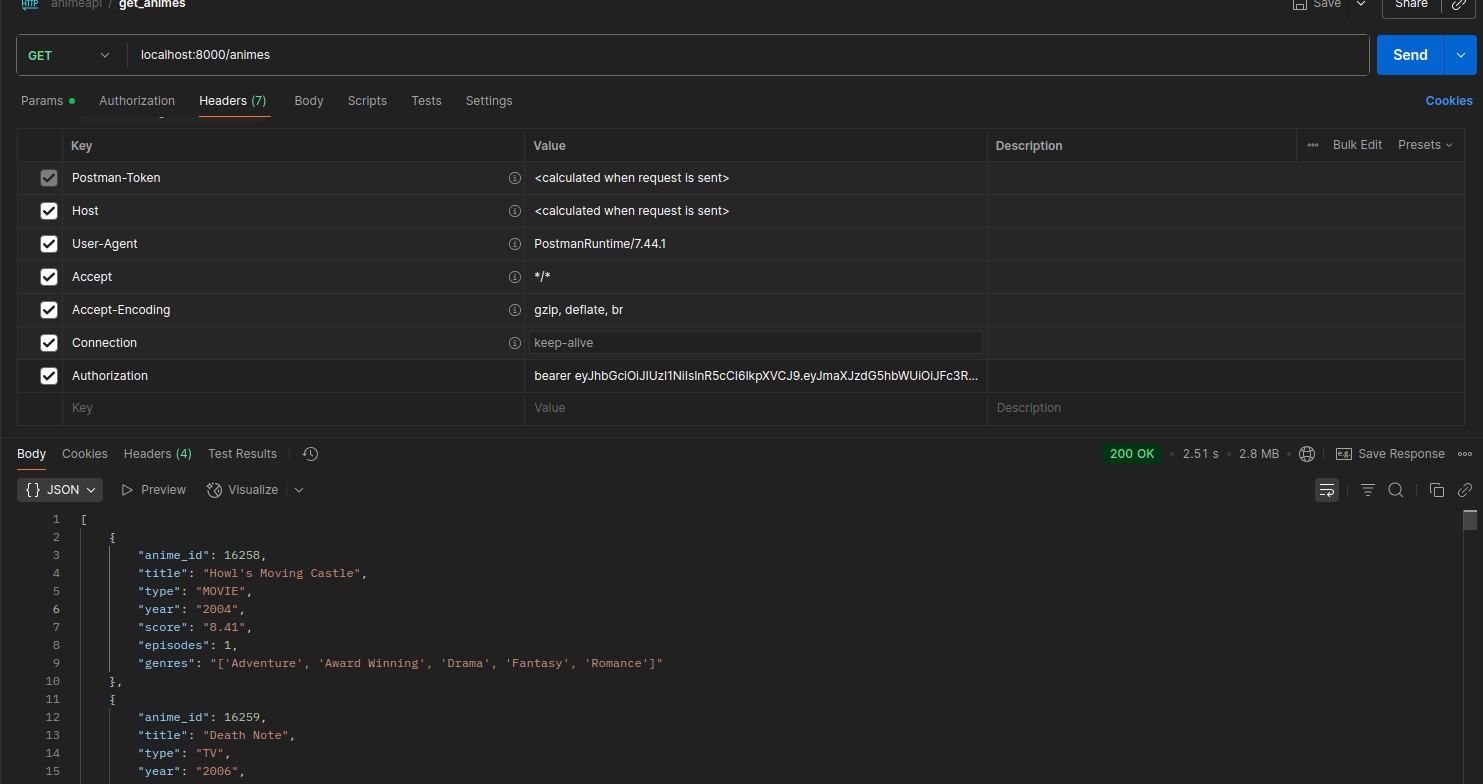This screenshot has height=784, width=1483.
Task: Open the JSON format dropdown
Action: 60,490
